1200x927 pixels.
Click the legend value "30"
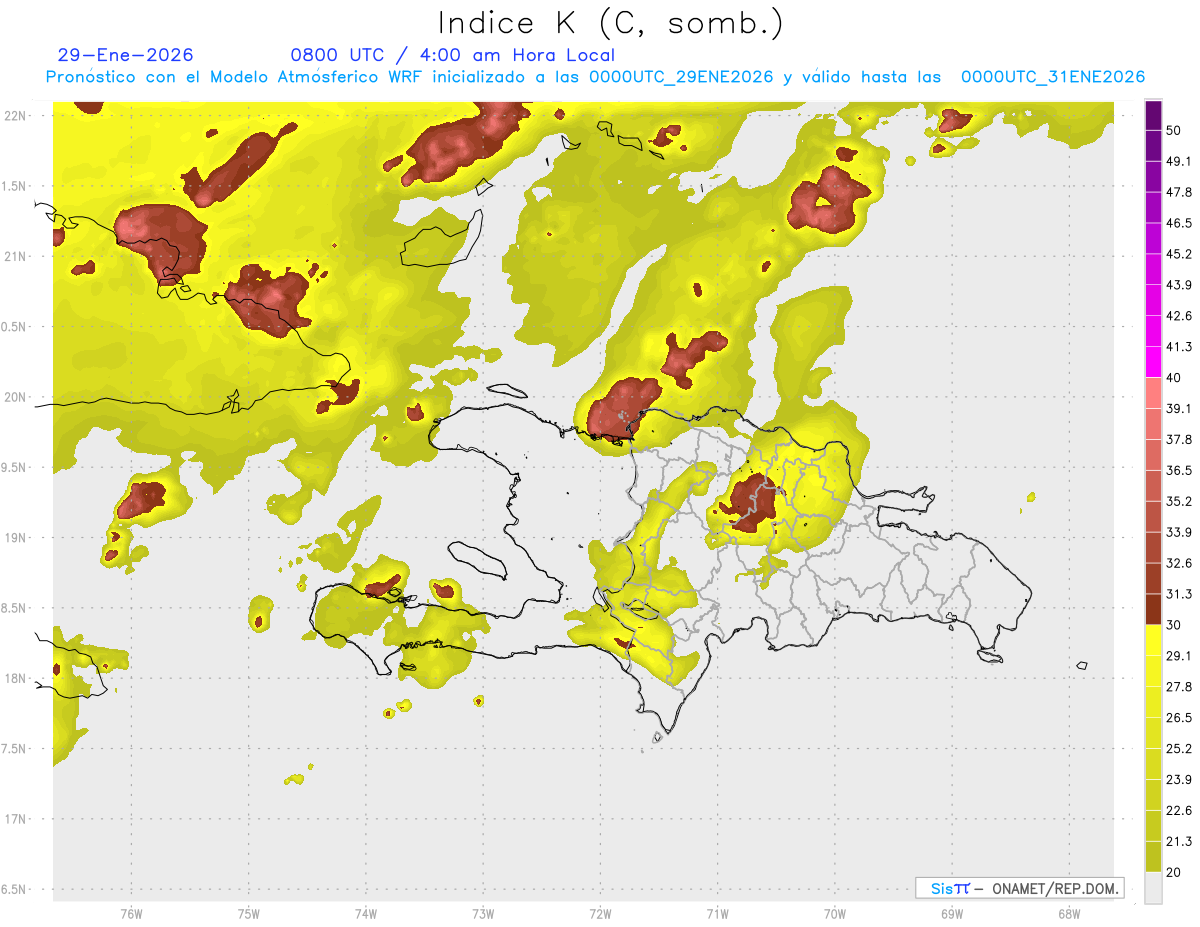click(x=1176, y=625)
